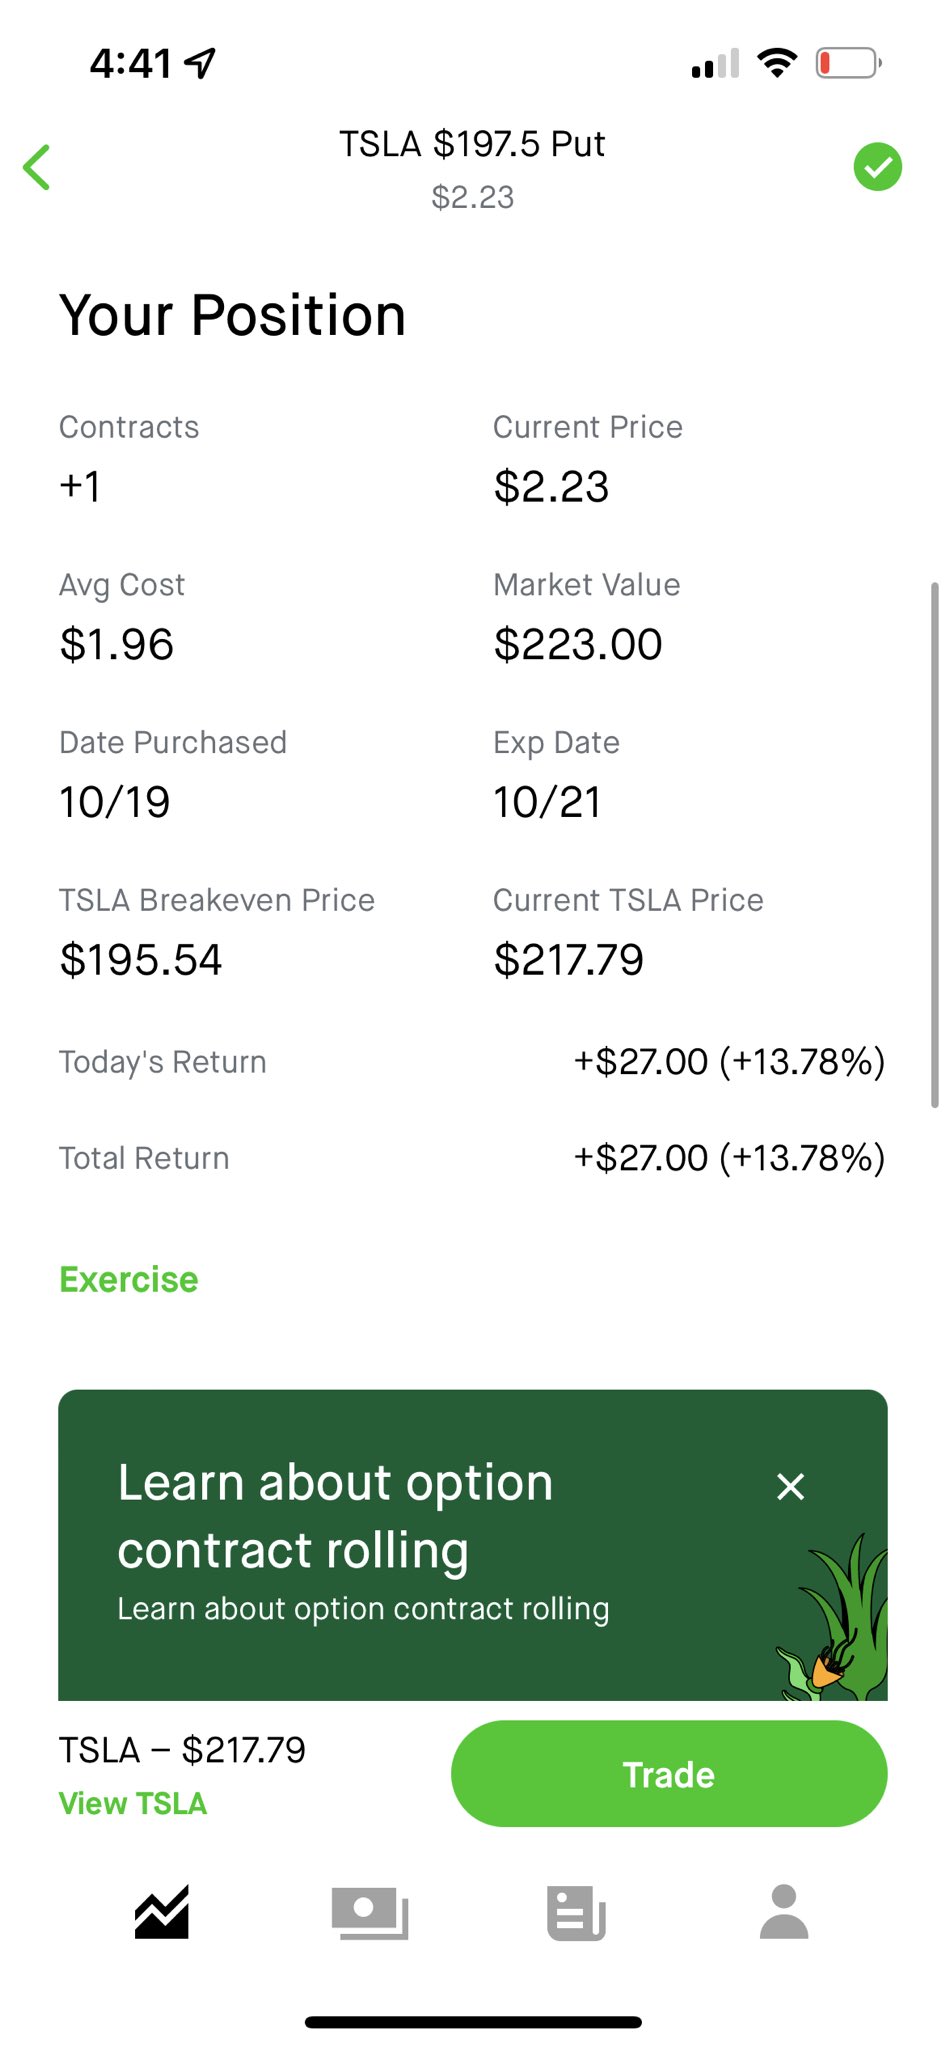946x2048 pixels.
Task: Open the cash tab icon
Action: click(369, 1912)
